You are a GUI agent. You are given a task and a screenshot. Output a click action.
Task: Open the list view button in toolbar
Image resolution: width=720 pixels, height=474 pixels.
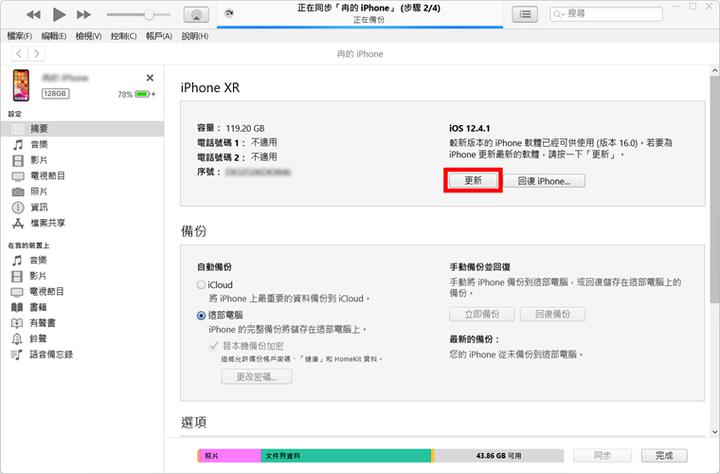(x=525, y=15)
